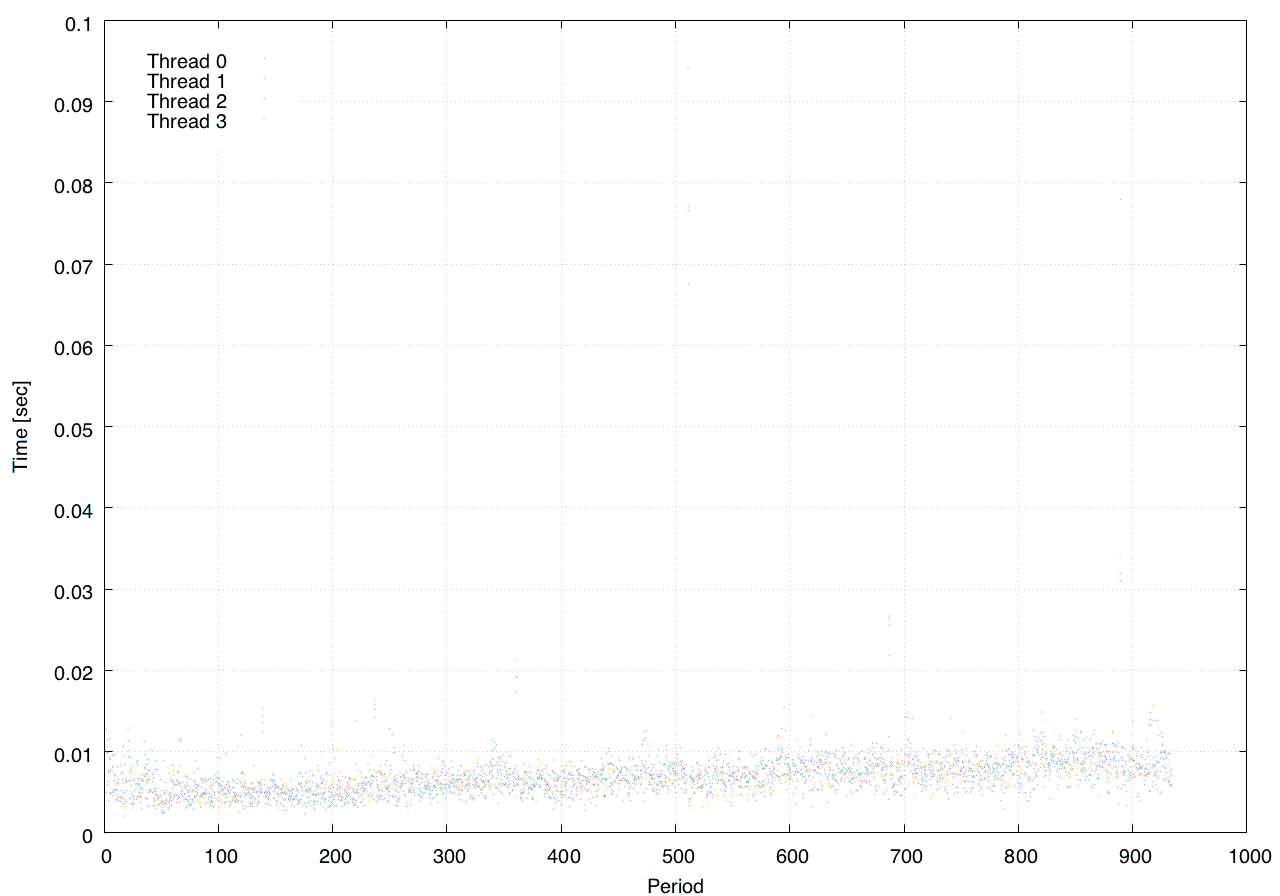Click the "Time [sec]" y-axis title
The image size is (1280, 896).
tap(20, 427)
